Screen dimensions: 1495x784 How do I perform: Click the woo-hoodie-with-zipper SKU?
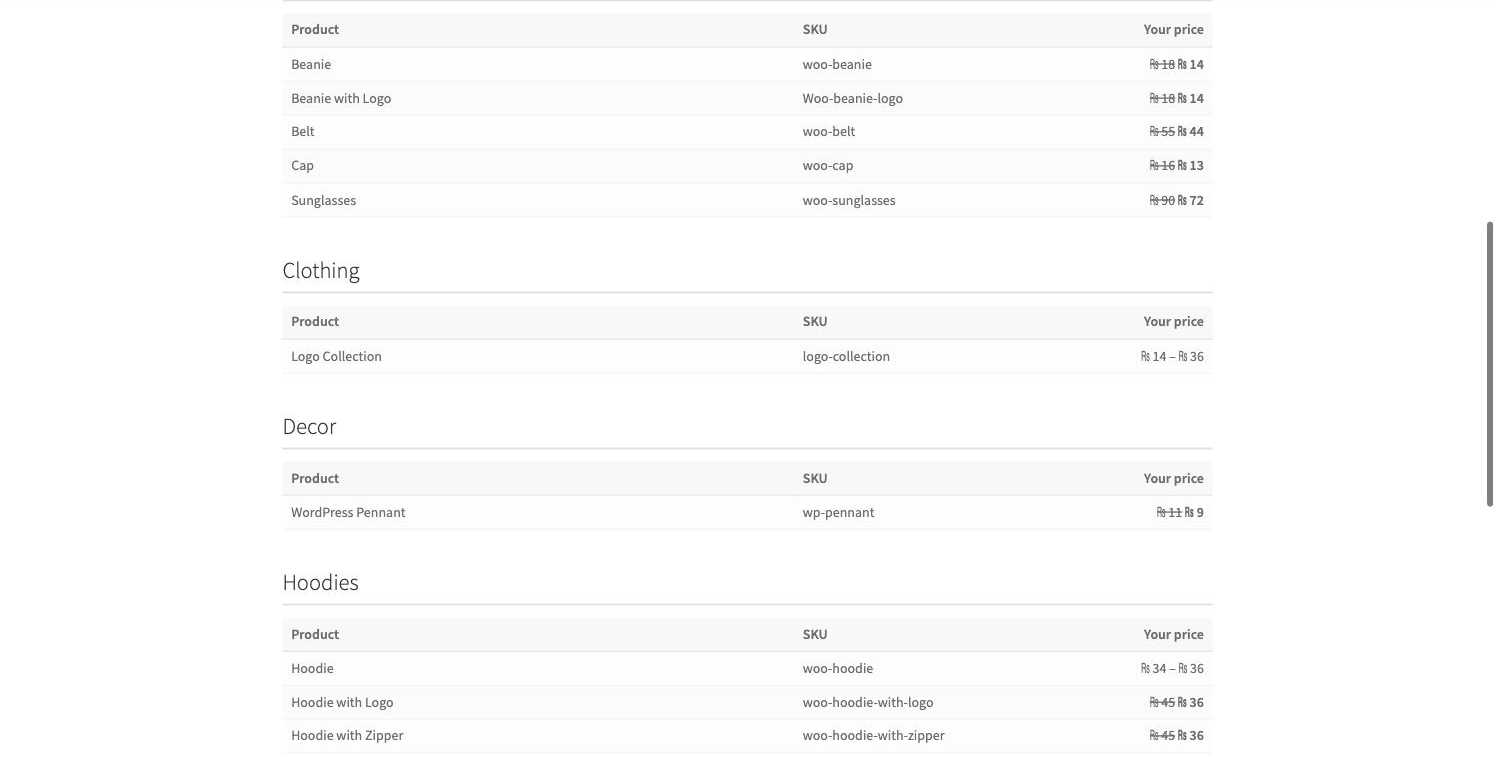[x=873, y=735]
